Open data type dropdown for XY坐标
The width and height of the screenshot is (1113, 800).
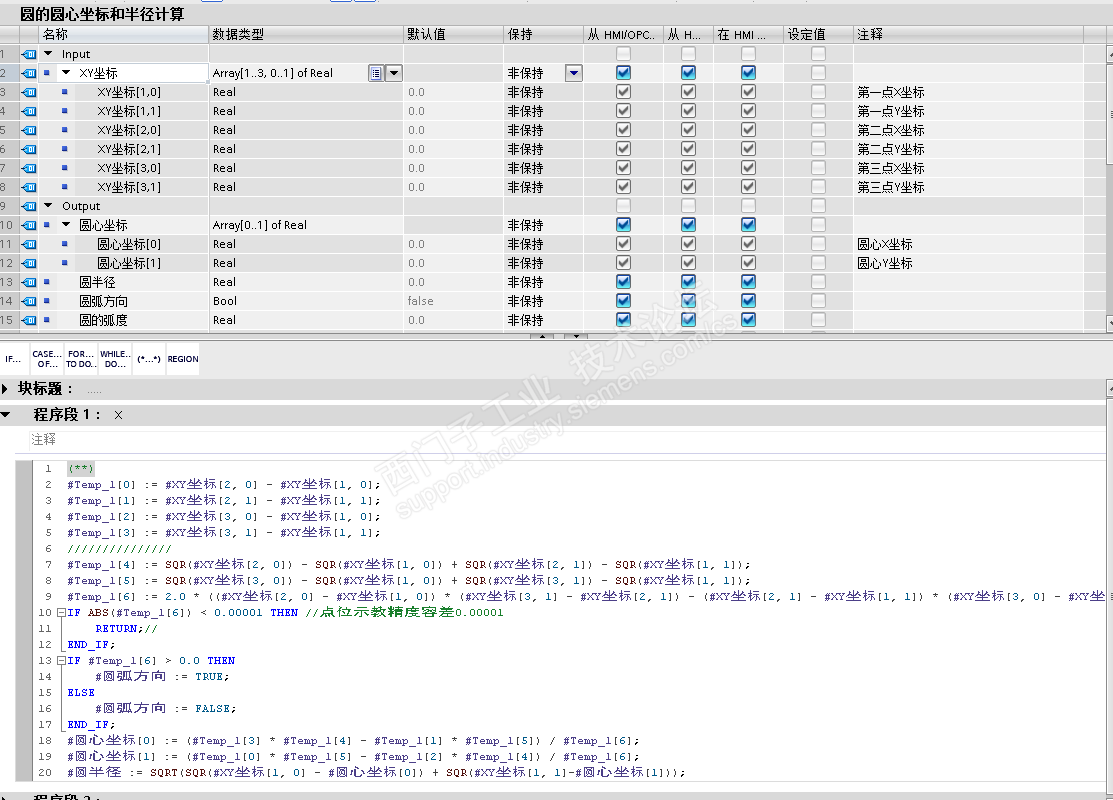click(394, 73)
